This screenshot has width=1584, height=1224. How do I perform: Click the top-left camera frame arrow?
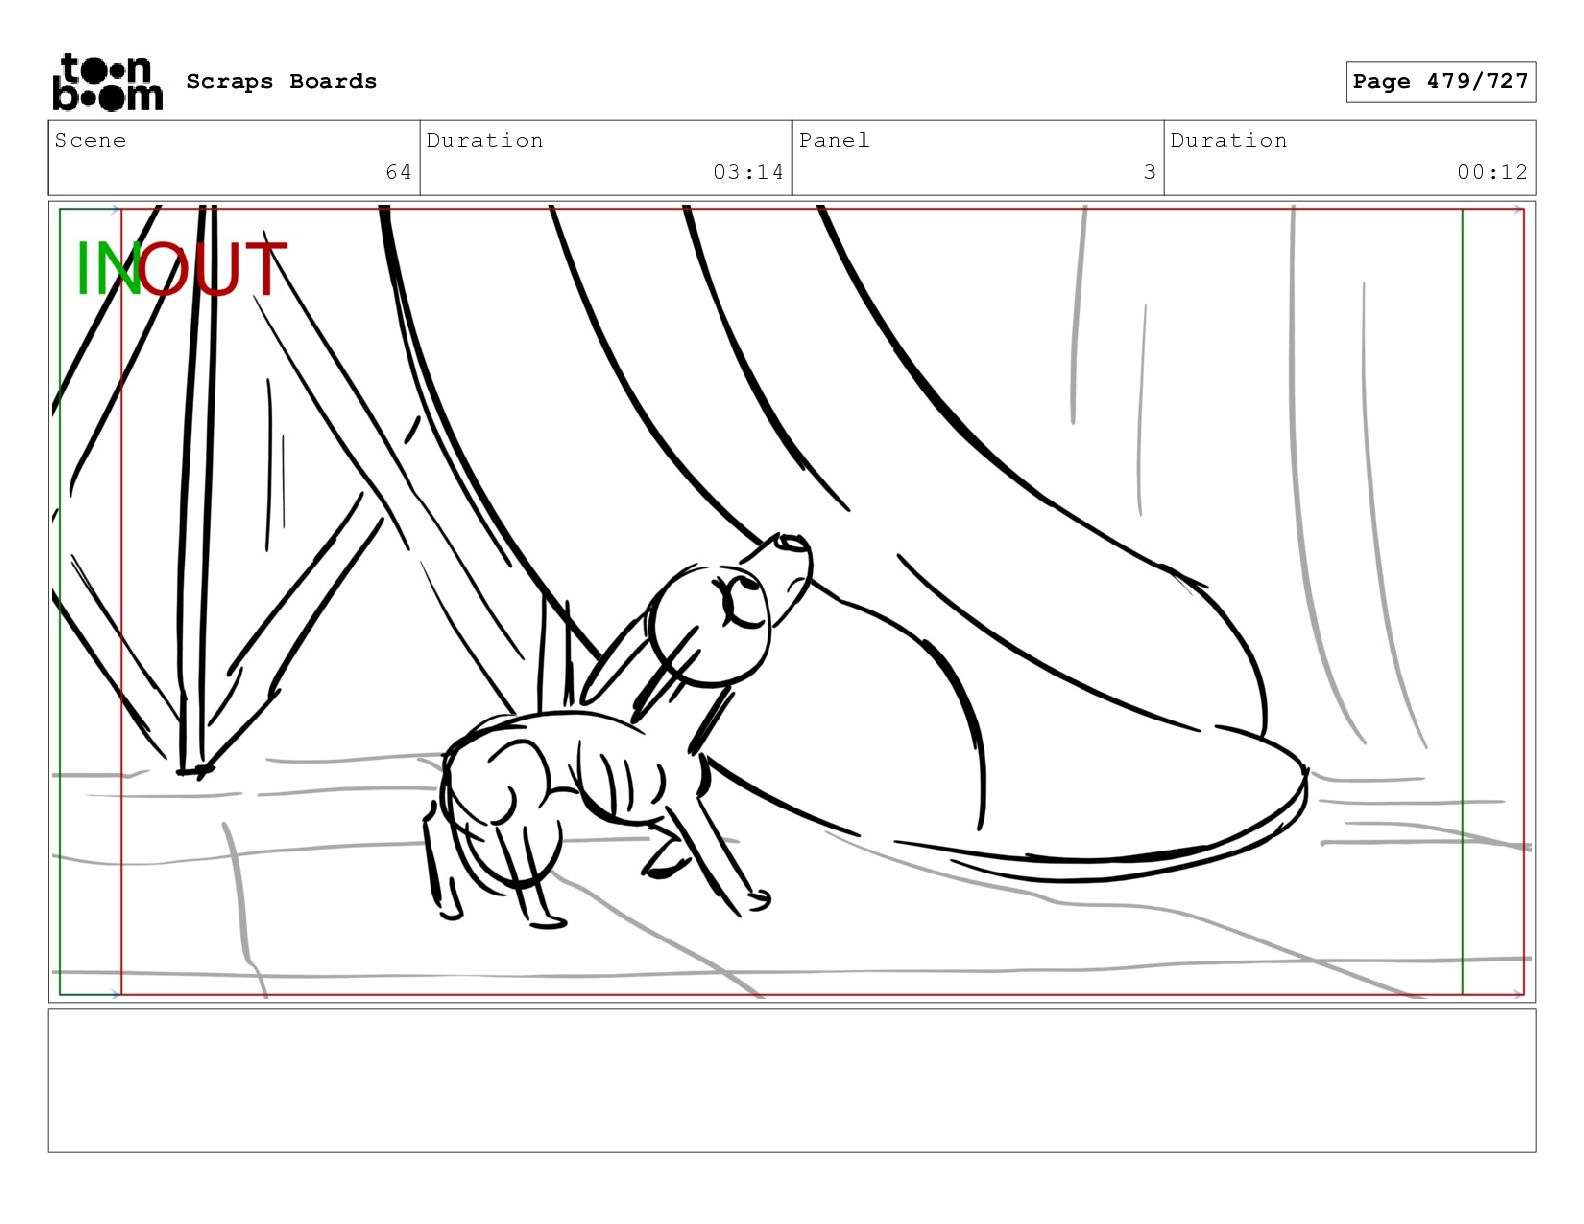tap(115, 210)
